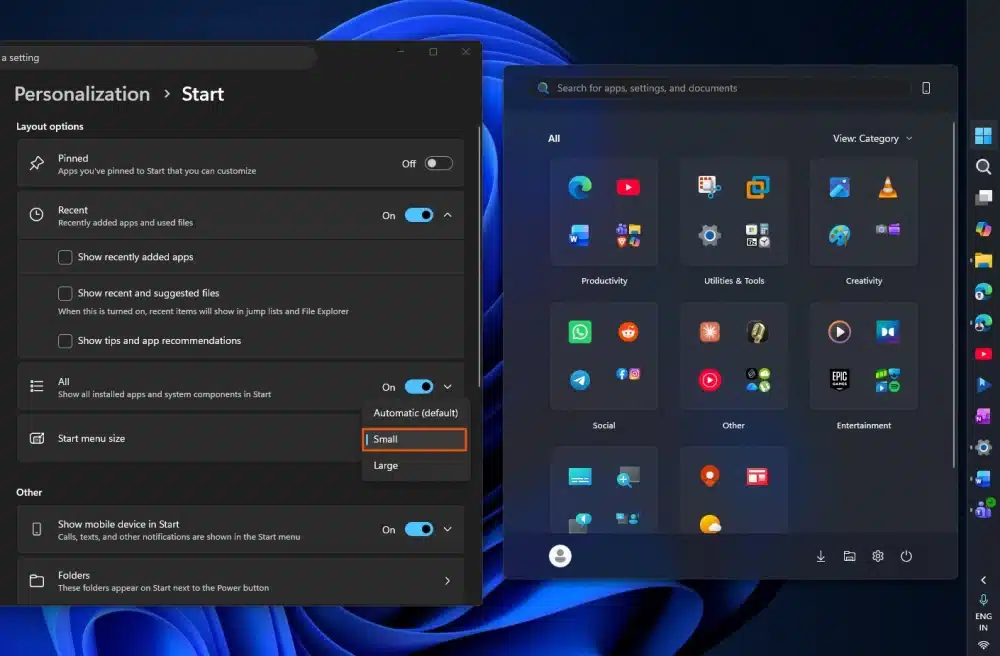Open Epic Games in Entertainment group
The image size is (1000, 656).
pos(839,380)
